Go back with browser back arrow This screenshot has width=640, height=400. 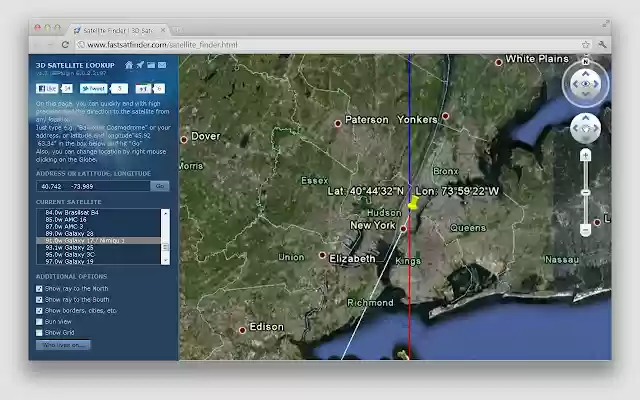coord(38,44)
